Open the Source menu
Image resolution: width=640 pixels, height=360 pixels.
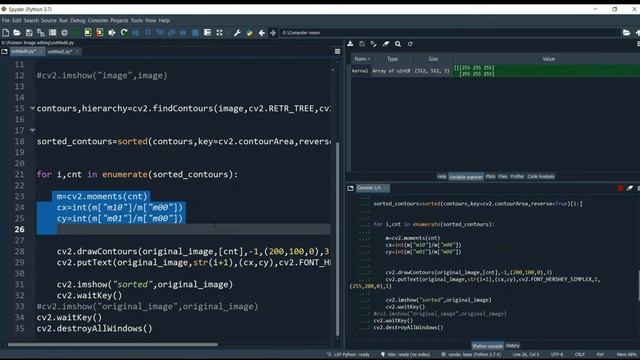click(49, 20)
